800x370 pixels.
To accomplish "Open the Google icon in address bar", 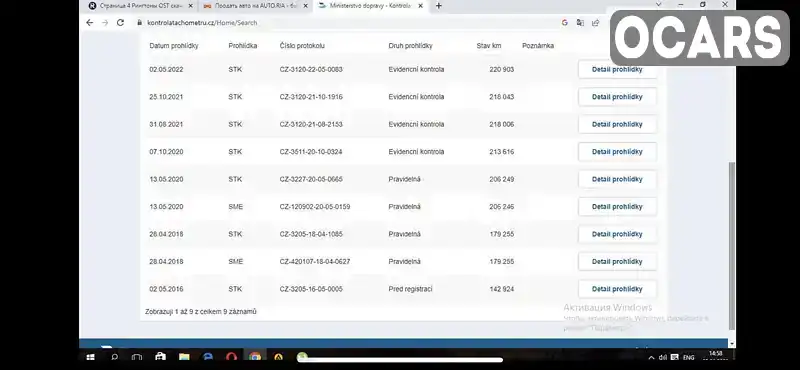I will [564, 22].
